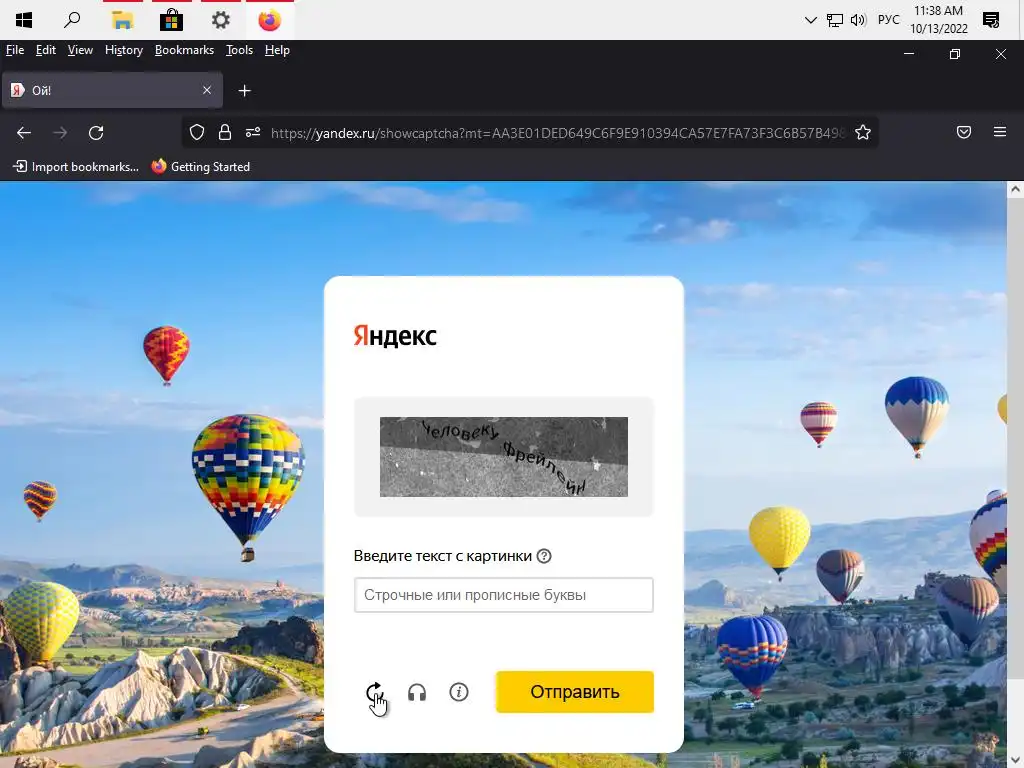Open the View menu
1024x768 pixels.
[x=80, y=50]
